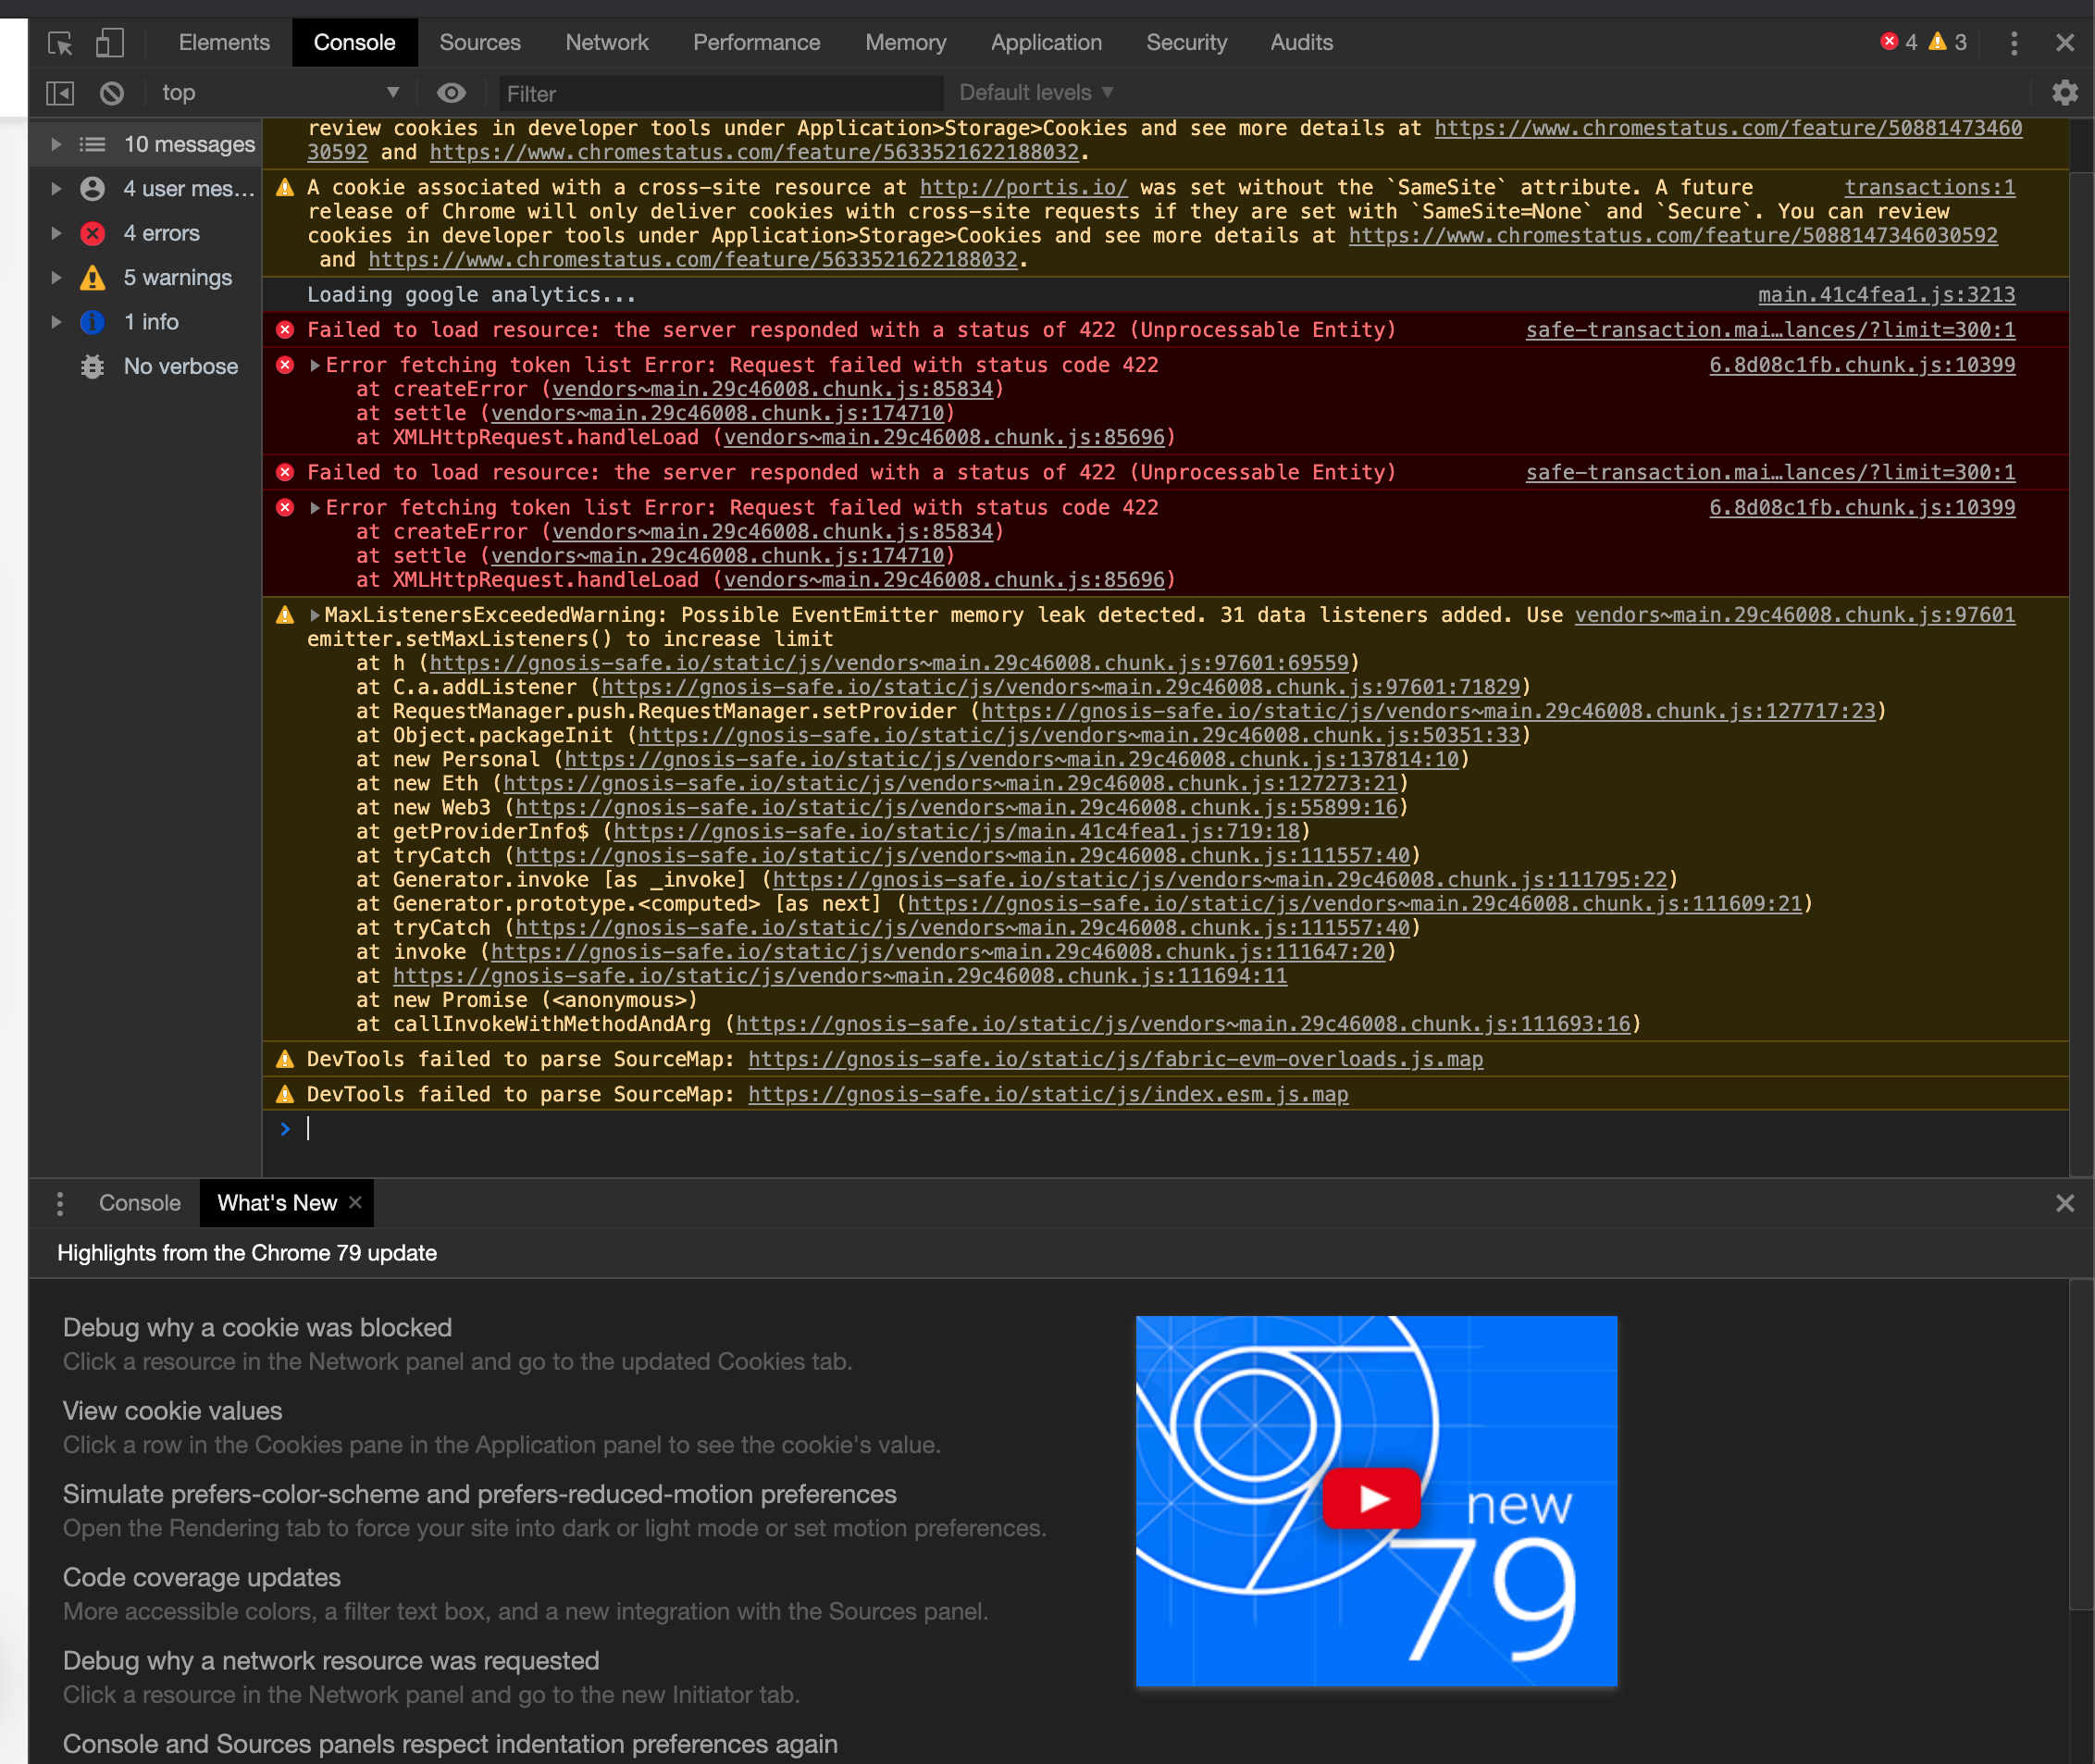Open the top JavaScript context dropdown

pos(281,93)
